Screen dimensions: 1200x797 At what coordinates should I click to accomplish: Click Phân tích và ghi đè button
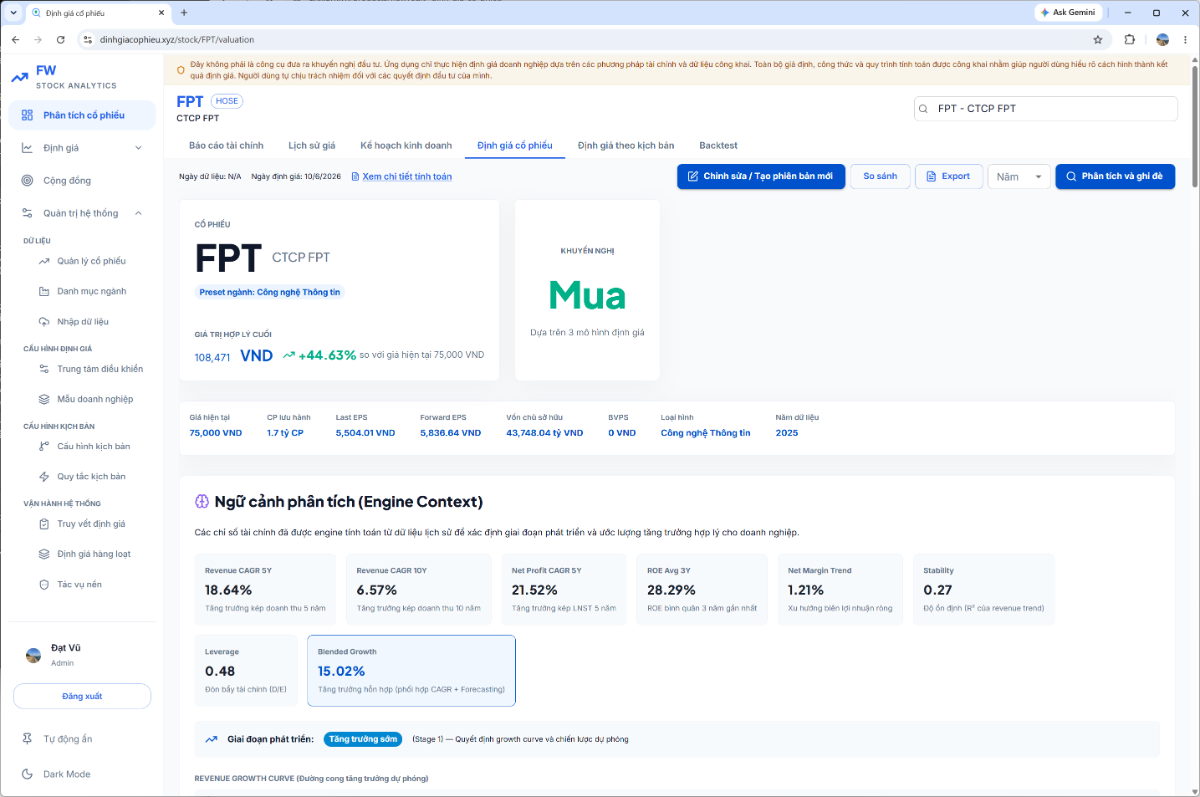point(1115,177)
